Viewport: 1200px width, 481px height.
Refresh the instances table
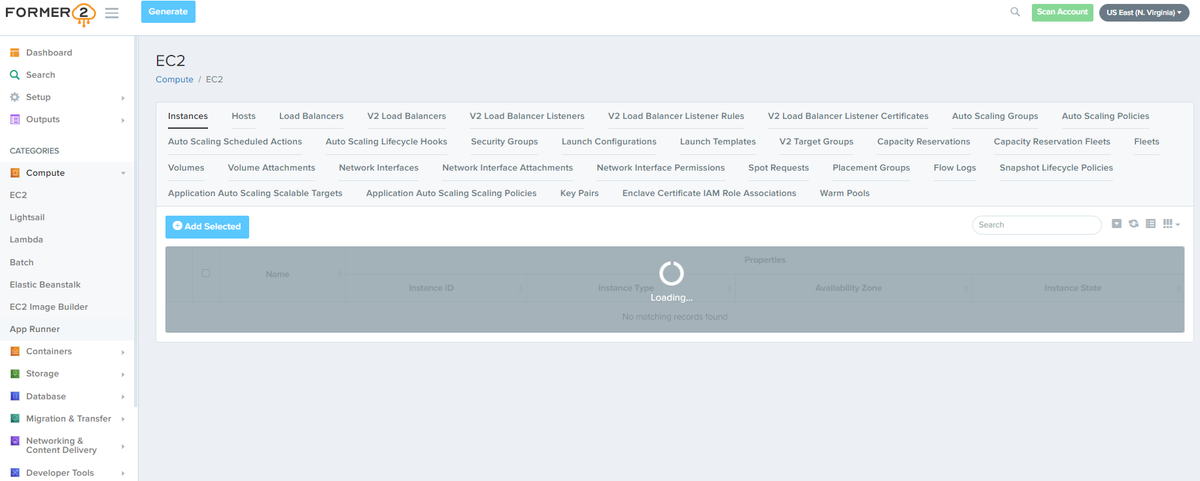click(x=1134, y=224)
